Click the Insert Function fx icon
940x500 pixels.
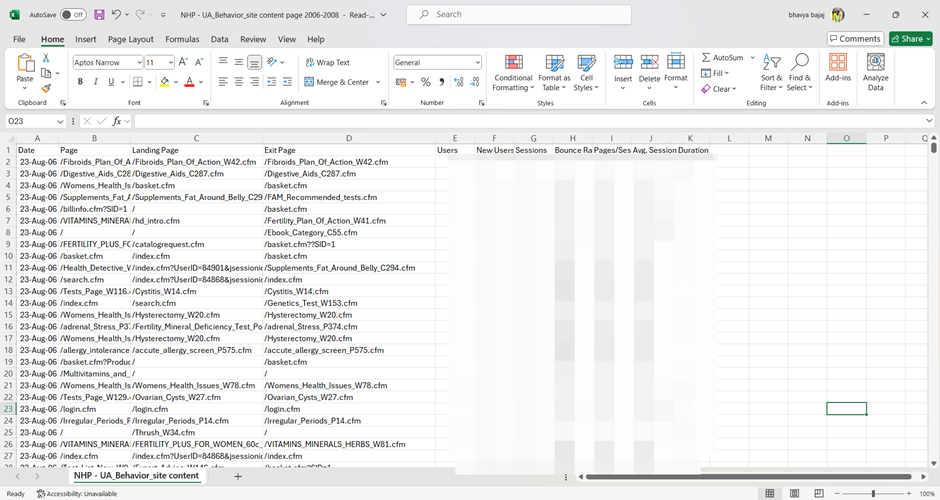coord(117,121)
